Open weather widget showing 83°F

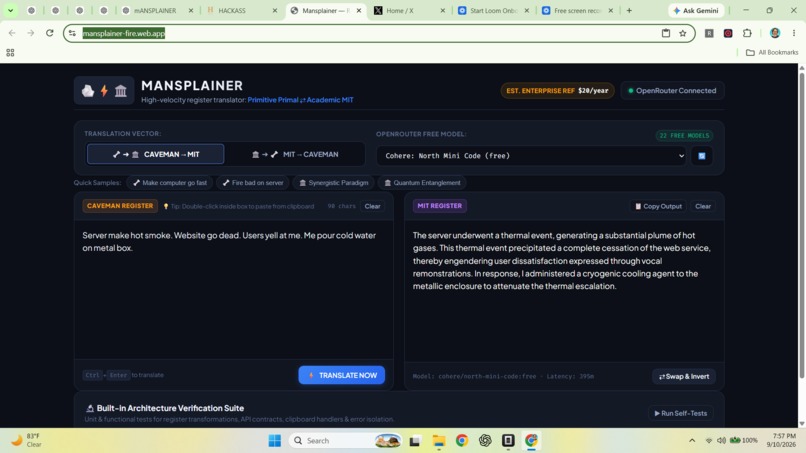pos(26,440)
